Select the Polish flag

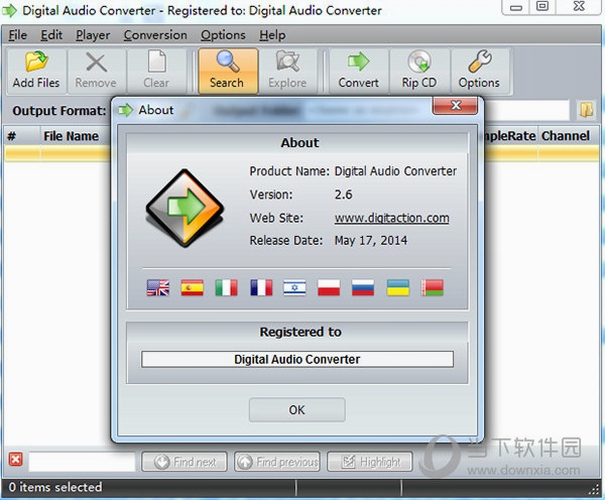pos(329,288)
